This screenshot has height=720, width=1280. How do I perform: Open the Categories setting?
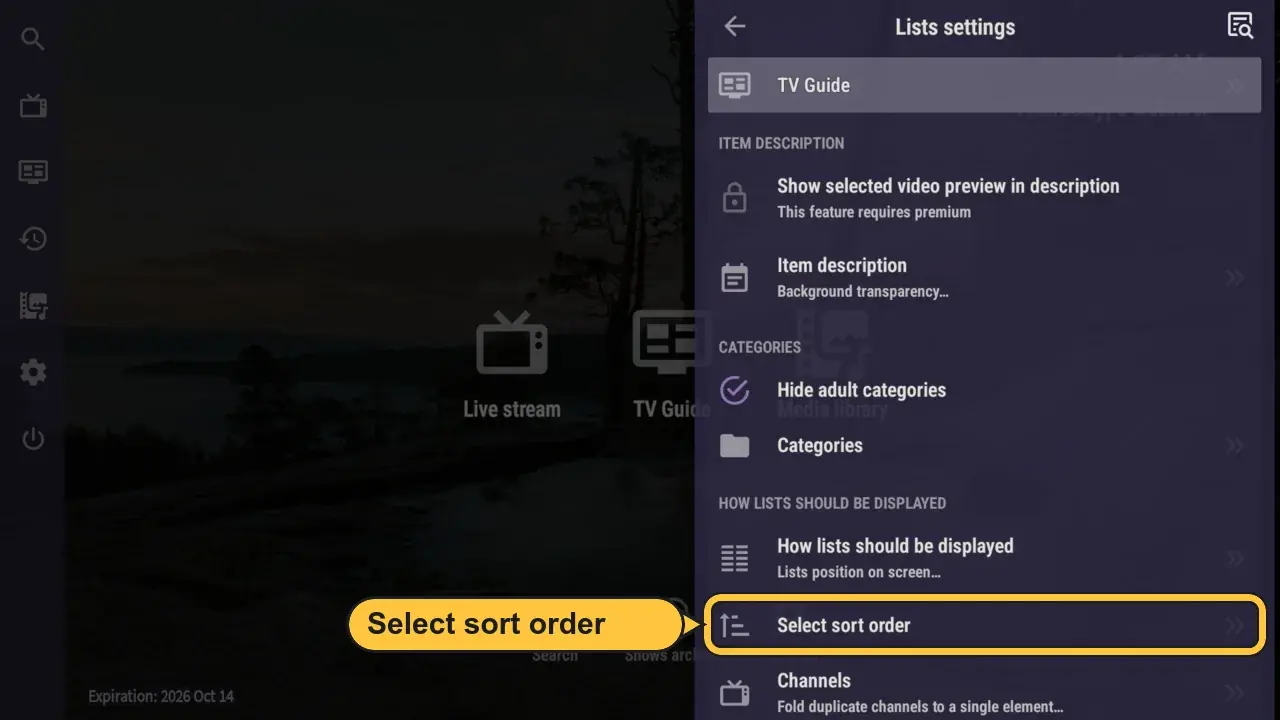click(985, 445)
